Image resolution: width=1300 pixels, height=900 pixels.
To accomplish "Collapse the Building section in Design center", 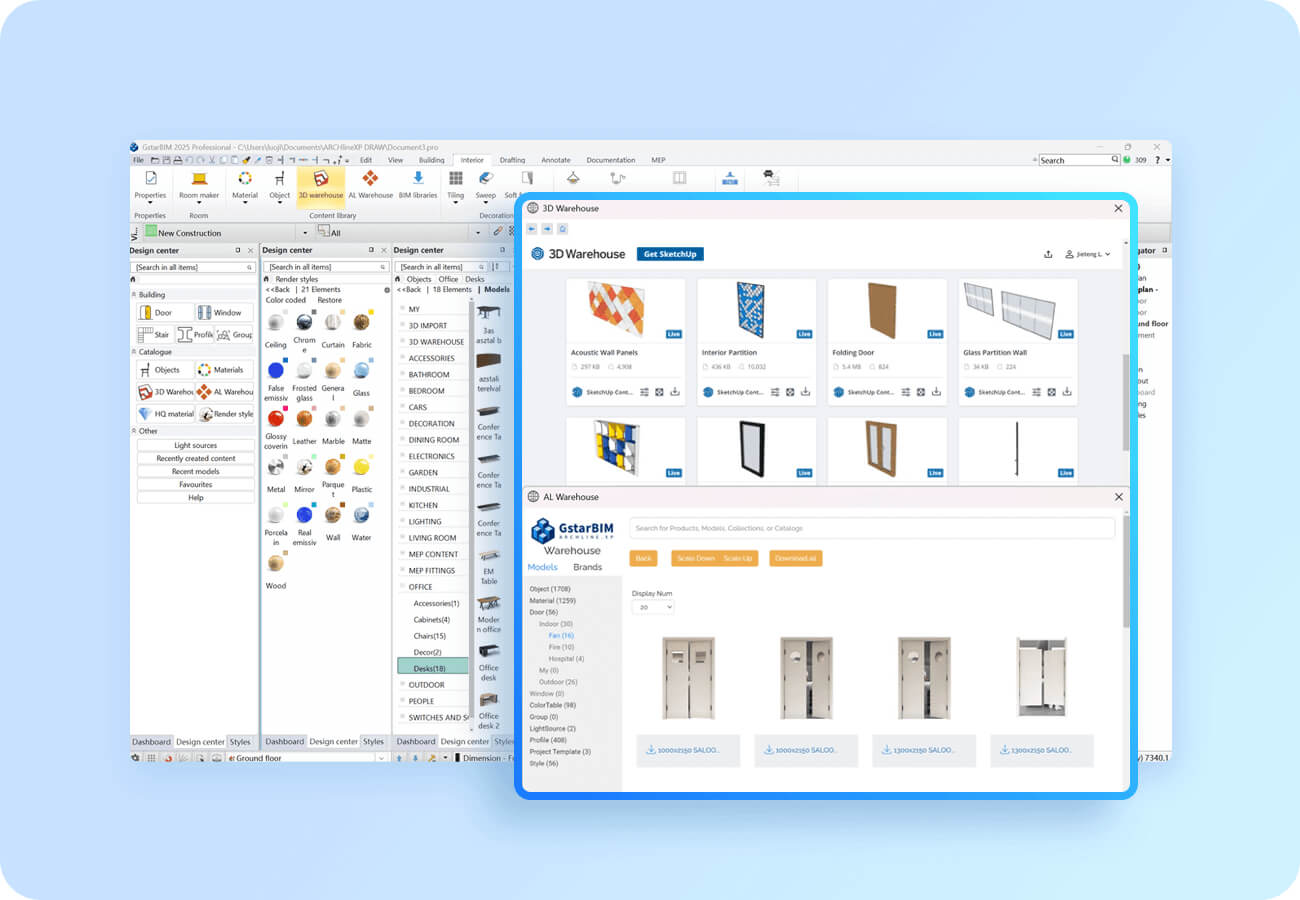I will pos(134,295).
